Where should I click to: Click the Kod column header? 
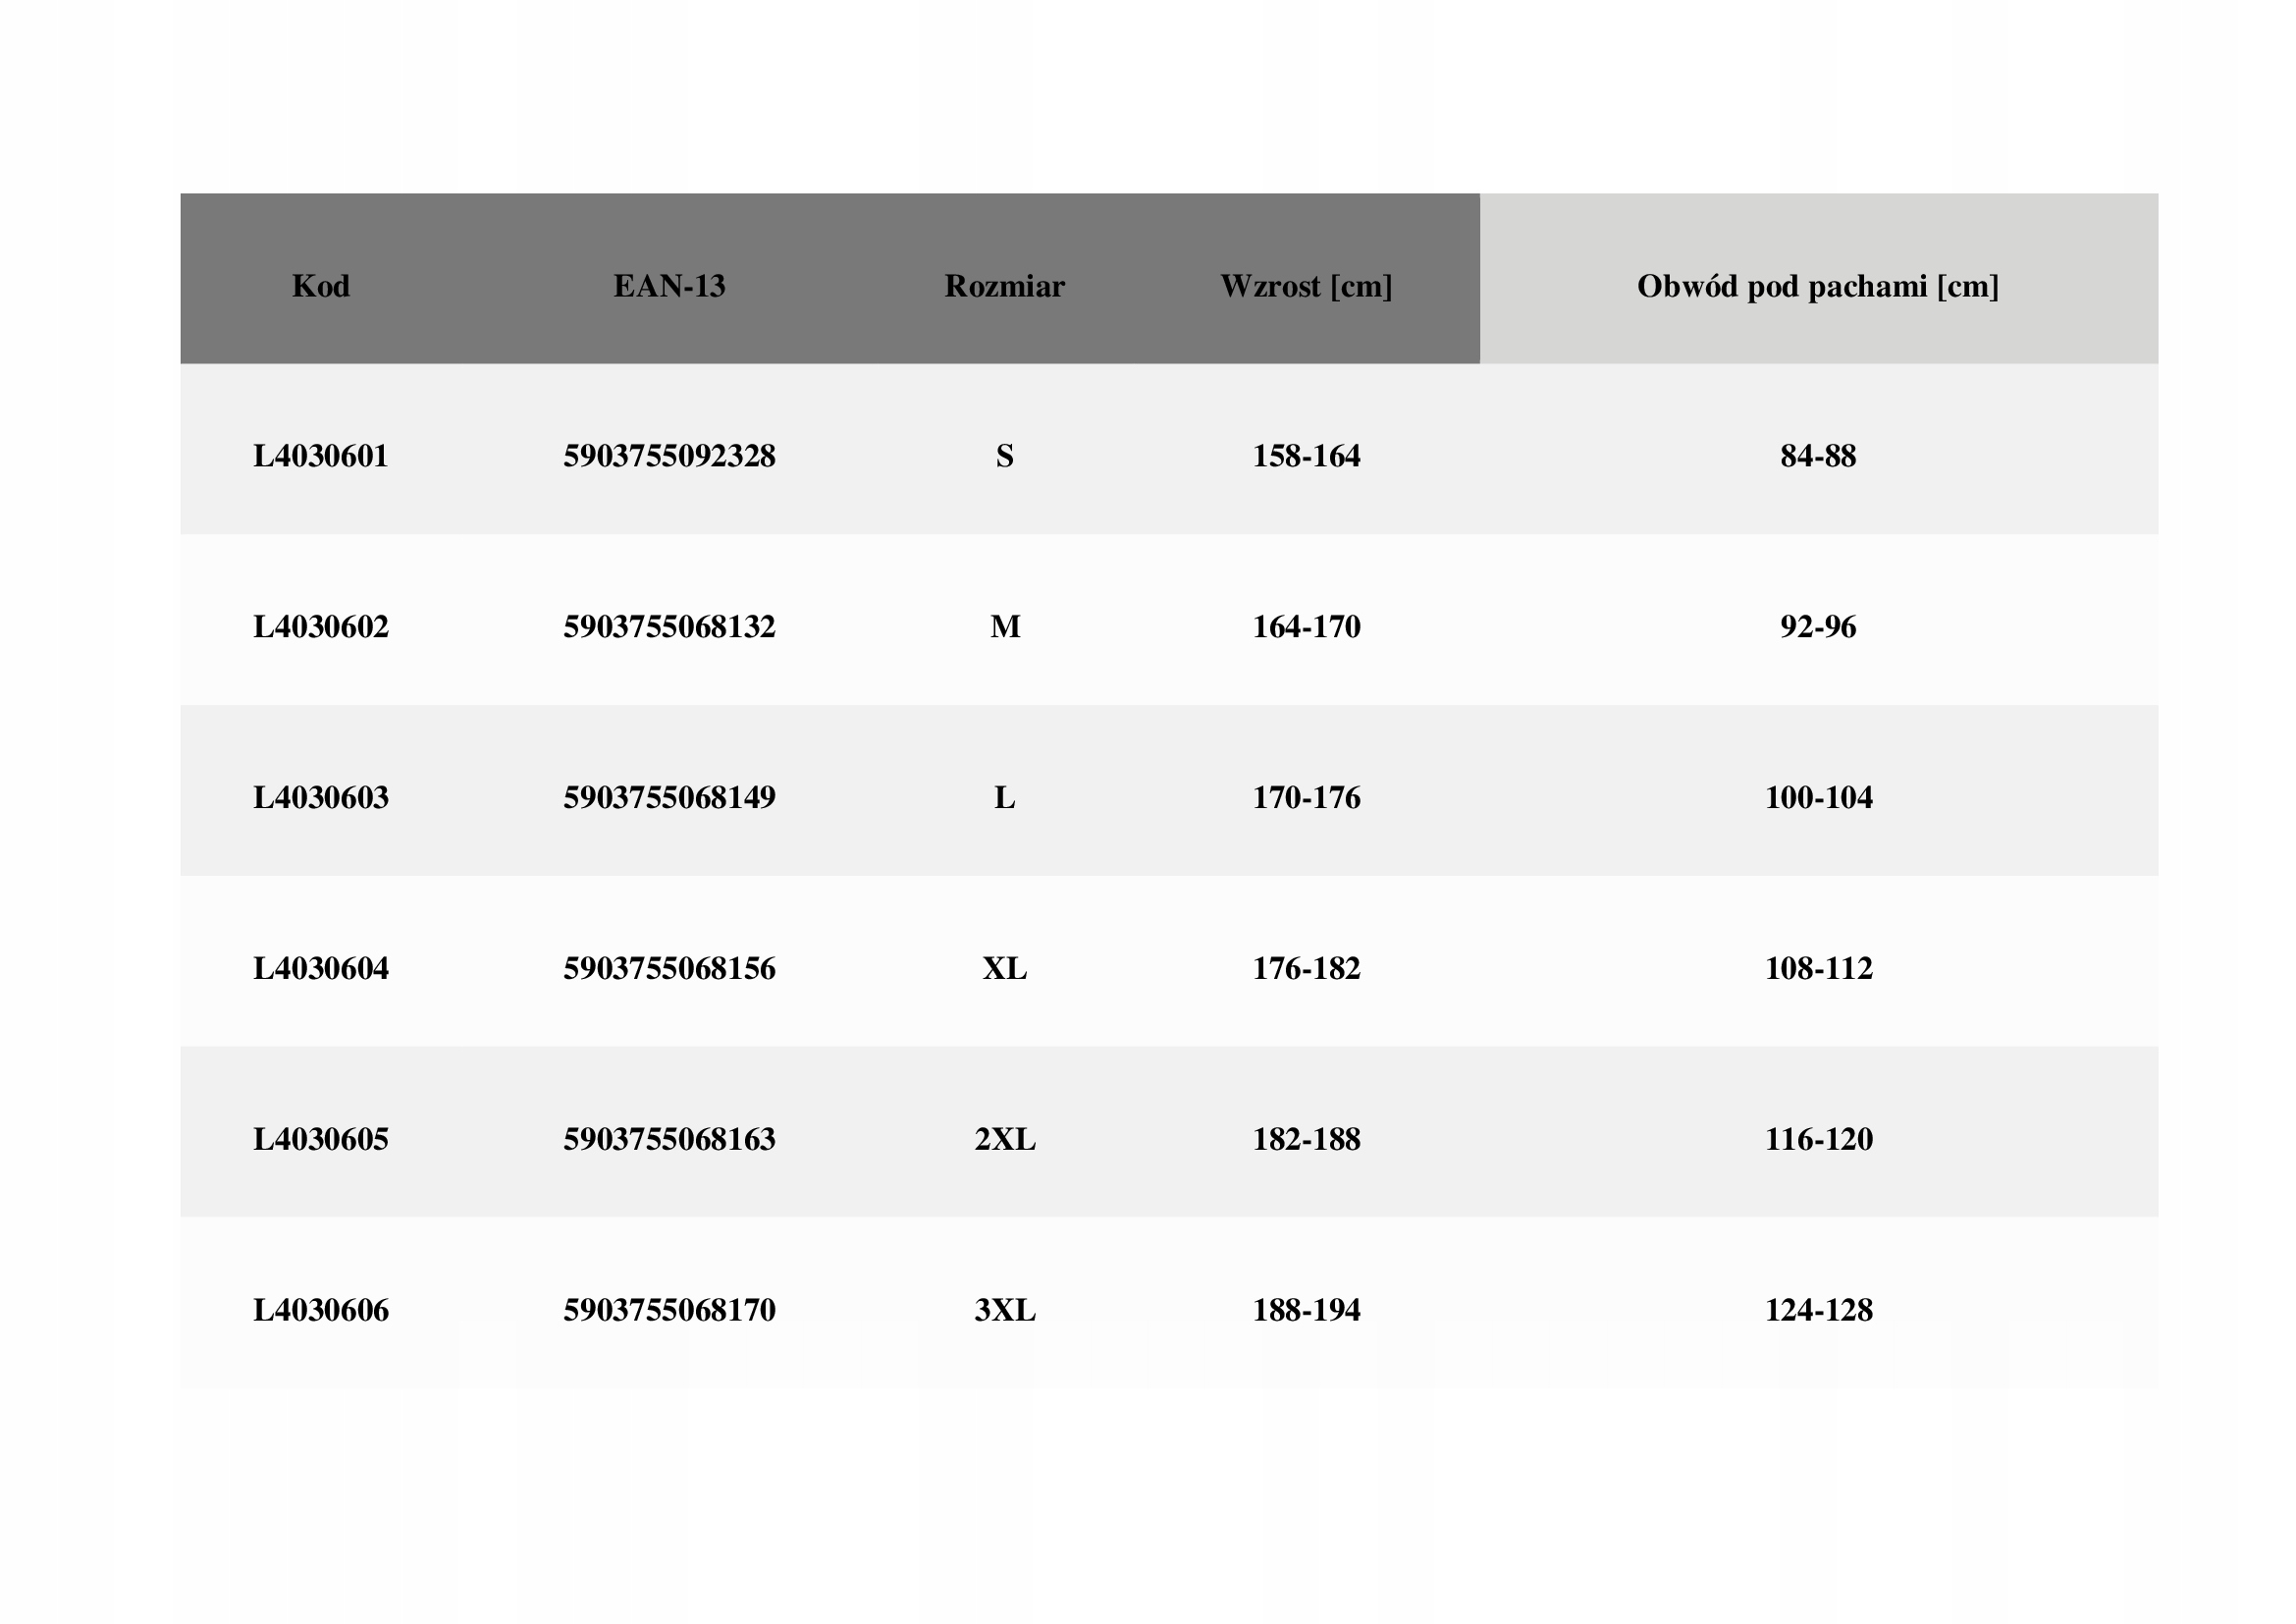(x=321, y=287)
